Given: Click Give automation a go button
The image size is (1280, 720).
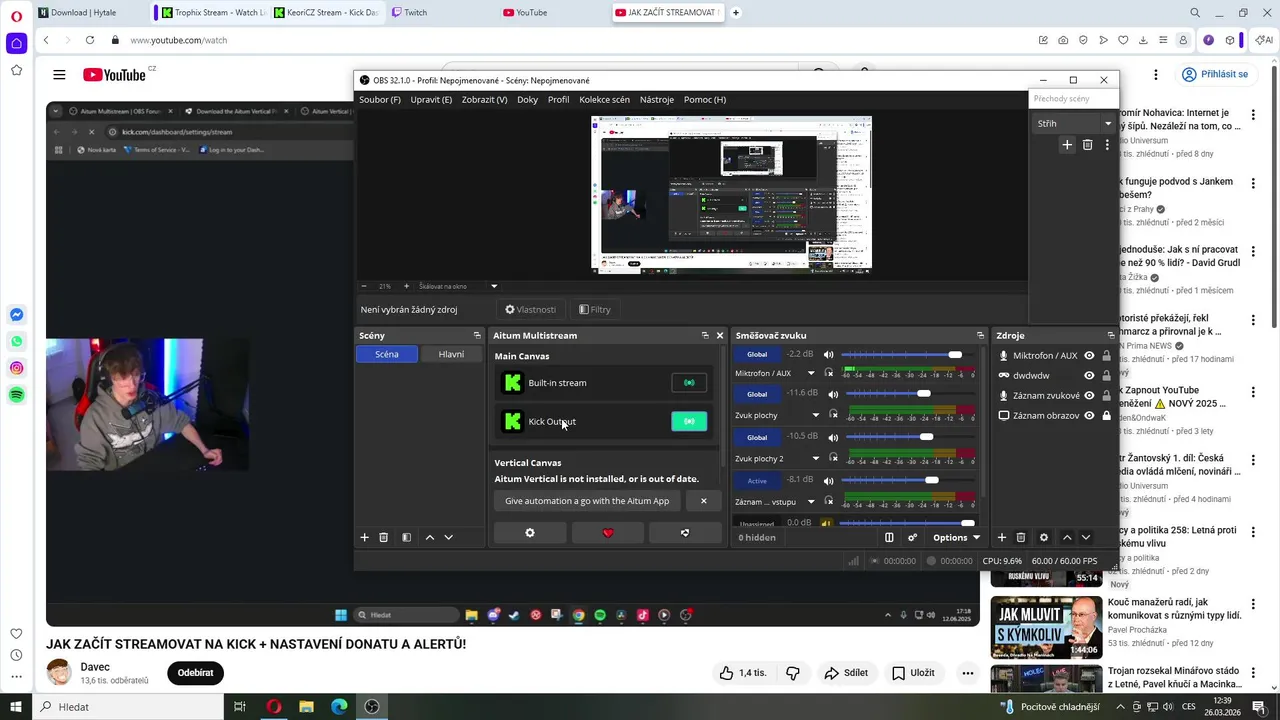Looking at the screenshot, I should click(587, 501).
